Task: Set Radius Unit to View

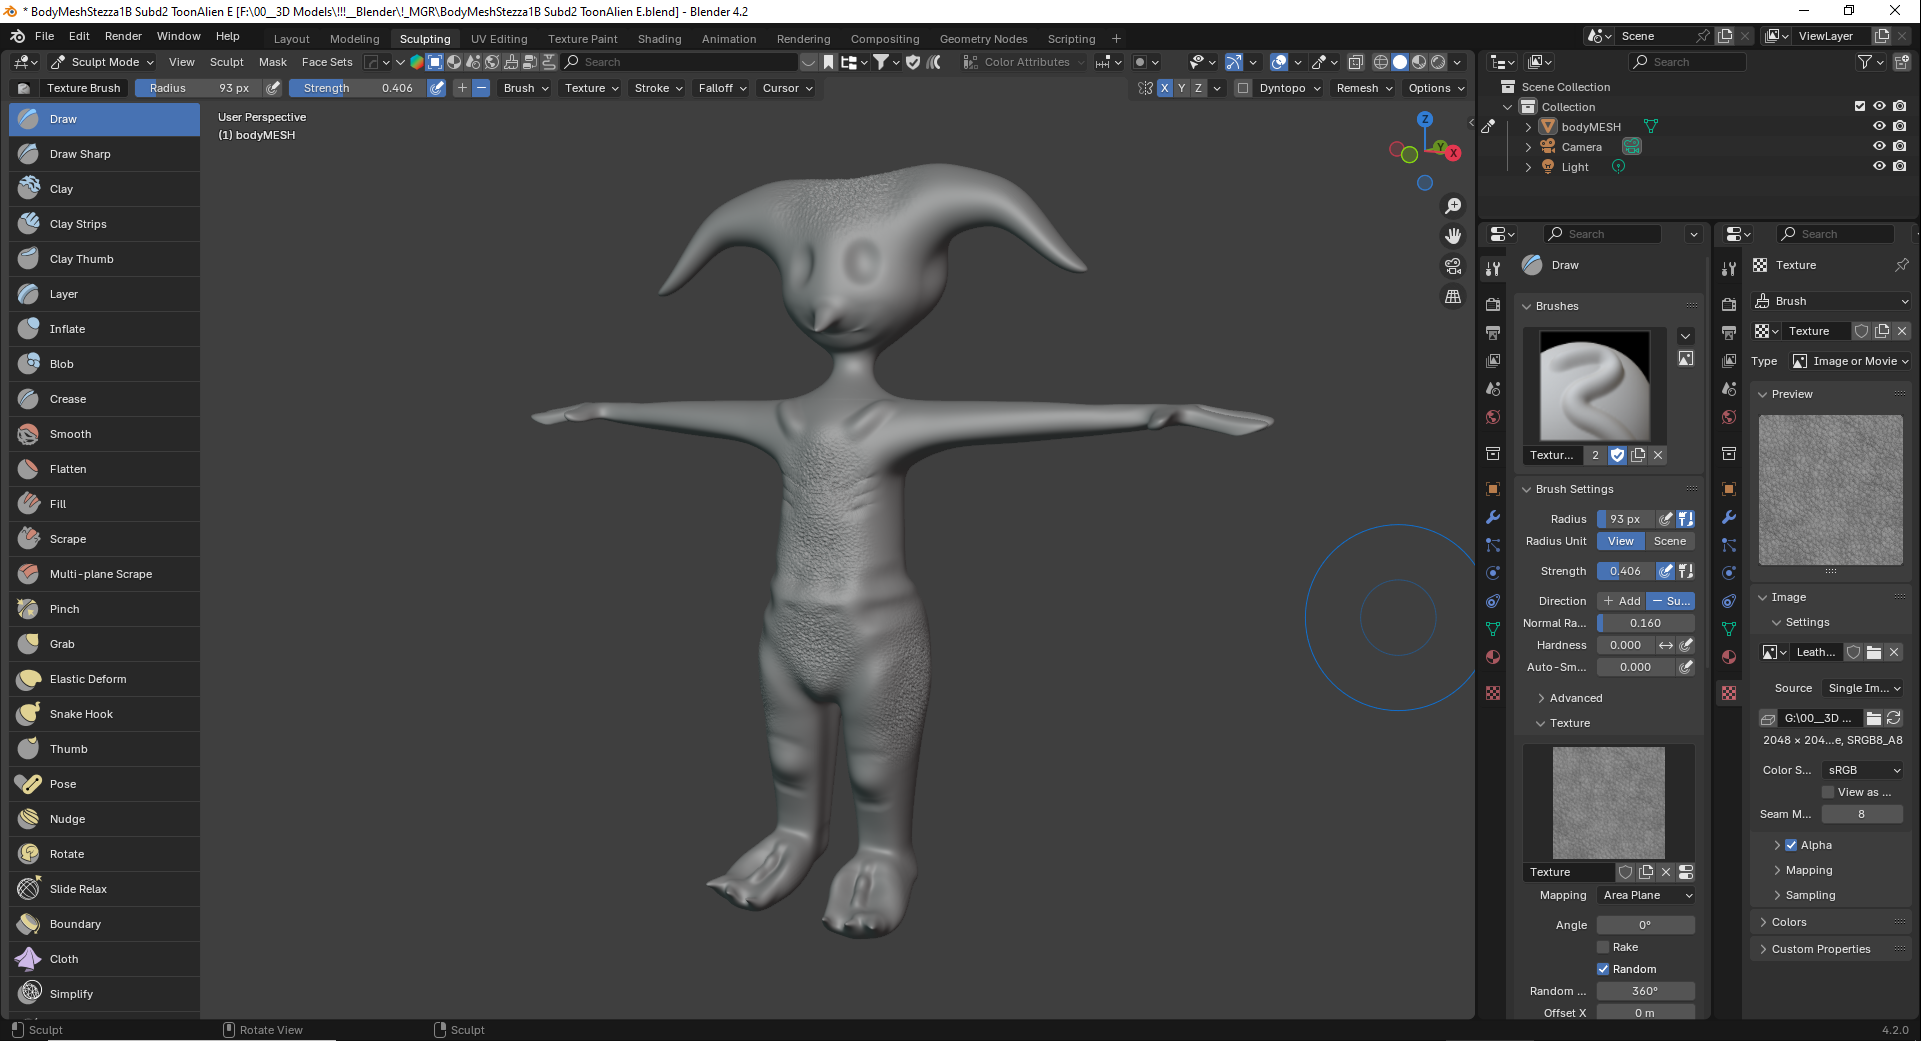Action: pyautogui.click(x=1621, y=541)
